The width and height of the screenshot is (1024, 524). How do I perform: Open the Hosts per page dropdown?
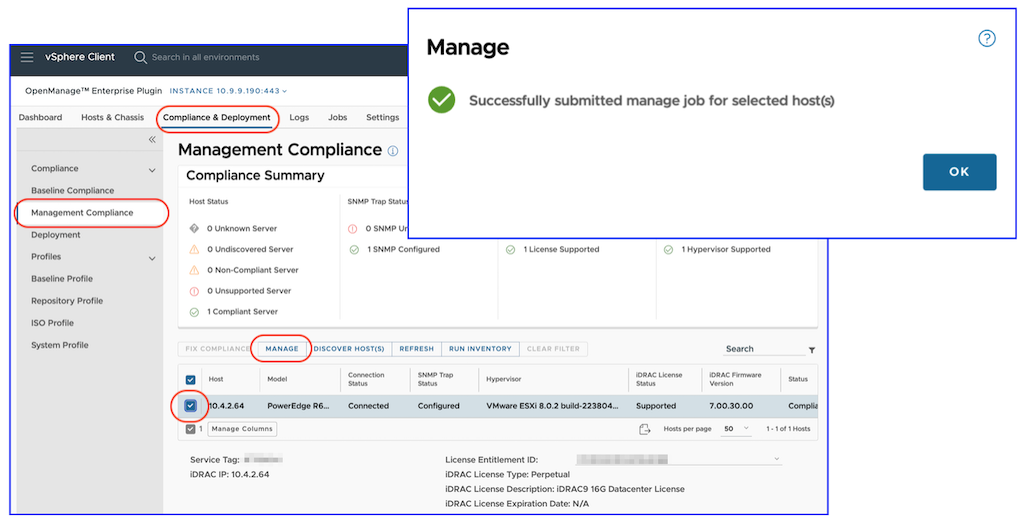[737, 429]
